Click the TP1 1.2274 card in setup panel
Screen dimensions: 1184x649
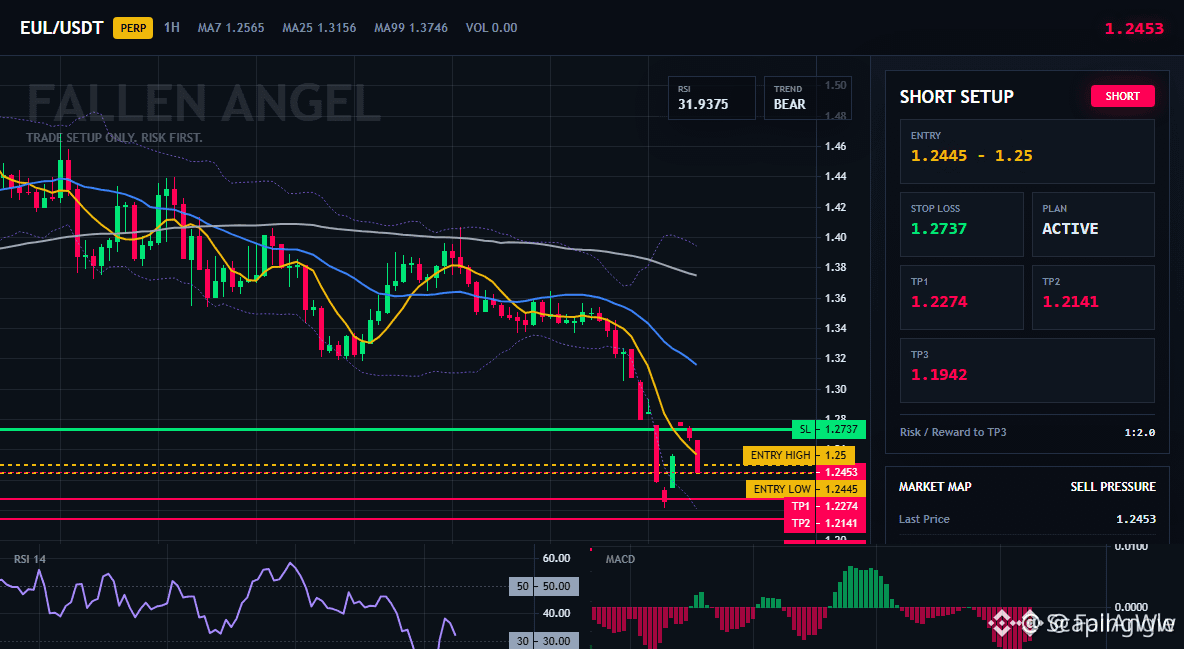(x=961, y=297)
